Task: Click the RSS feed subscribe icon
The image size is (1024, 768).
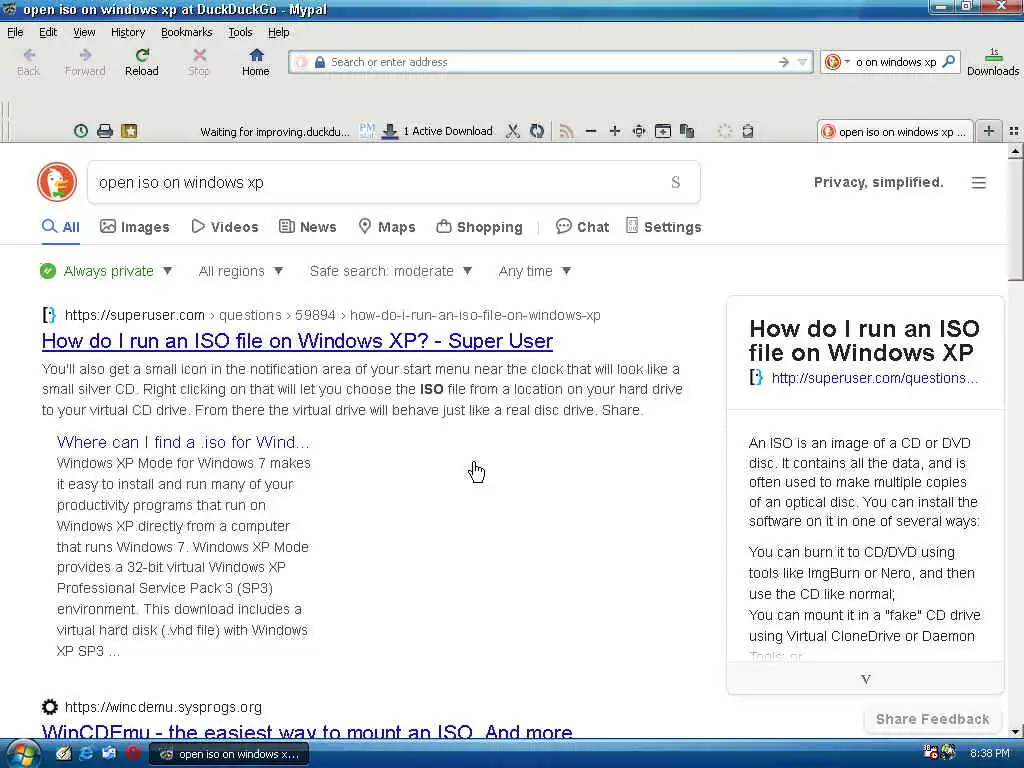Action: pos(566,131)
